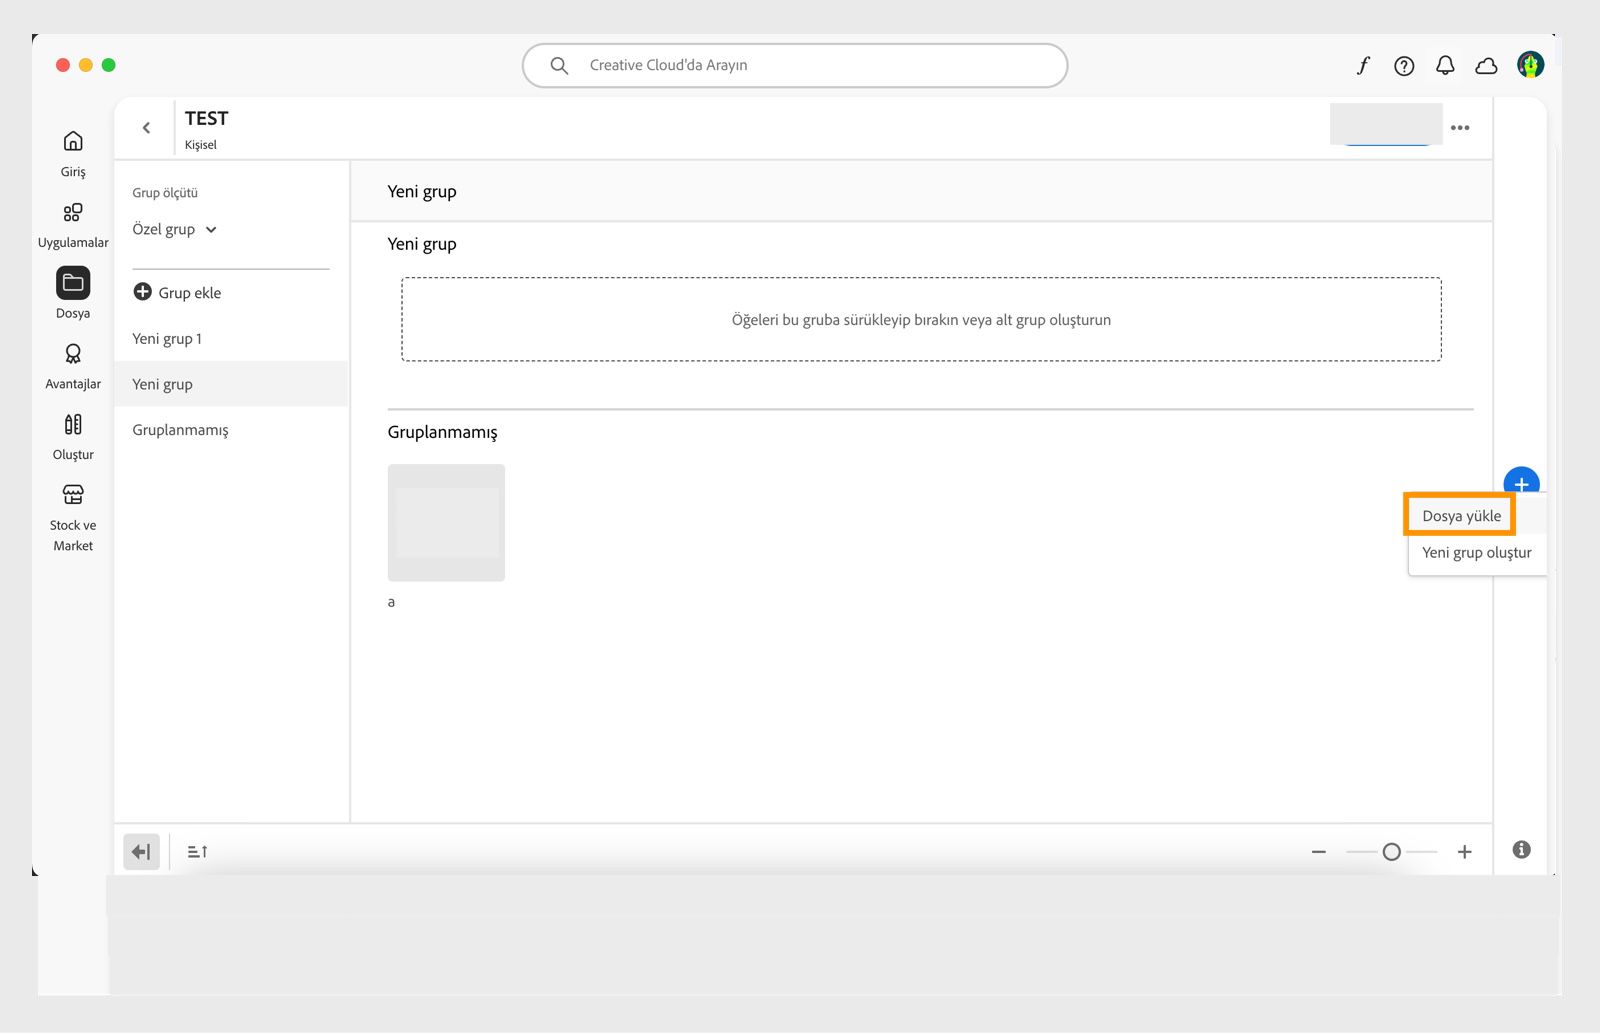Image resolution: width=1600 pixels, height=1033 pixels.
Task: Select Gruplanmamış in the sidebar list
Action: pyautogui.click(x=231, y=430)
